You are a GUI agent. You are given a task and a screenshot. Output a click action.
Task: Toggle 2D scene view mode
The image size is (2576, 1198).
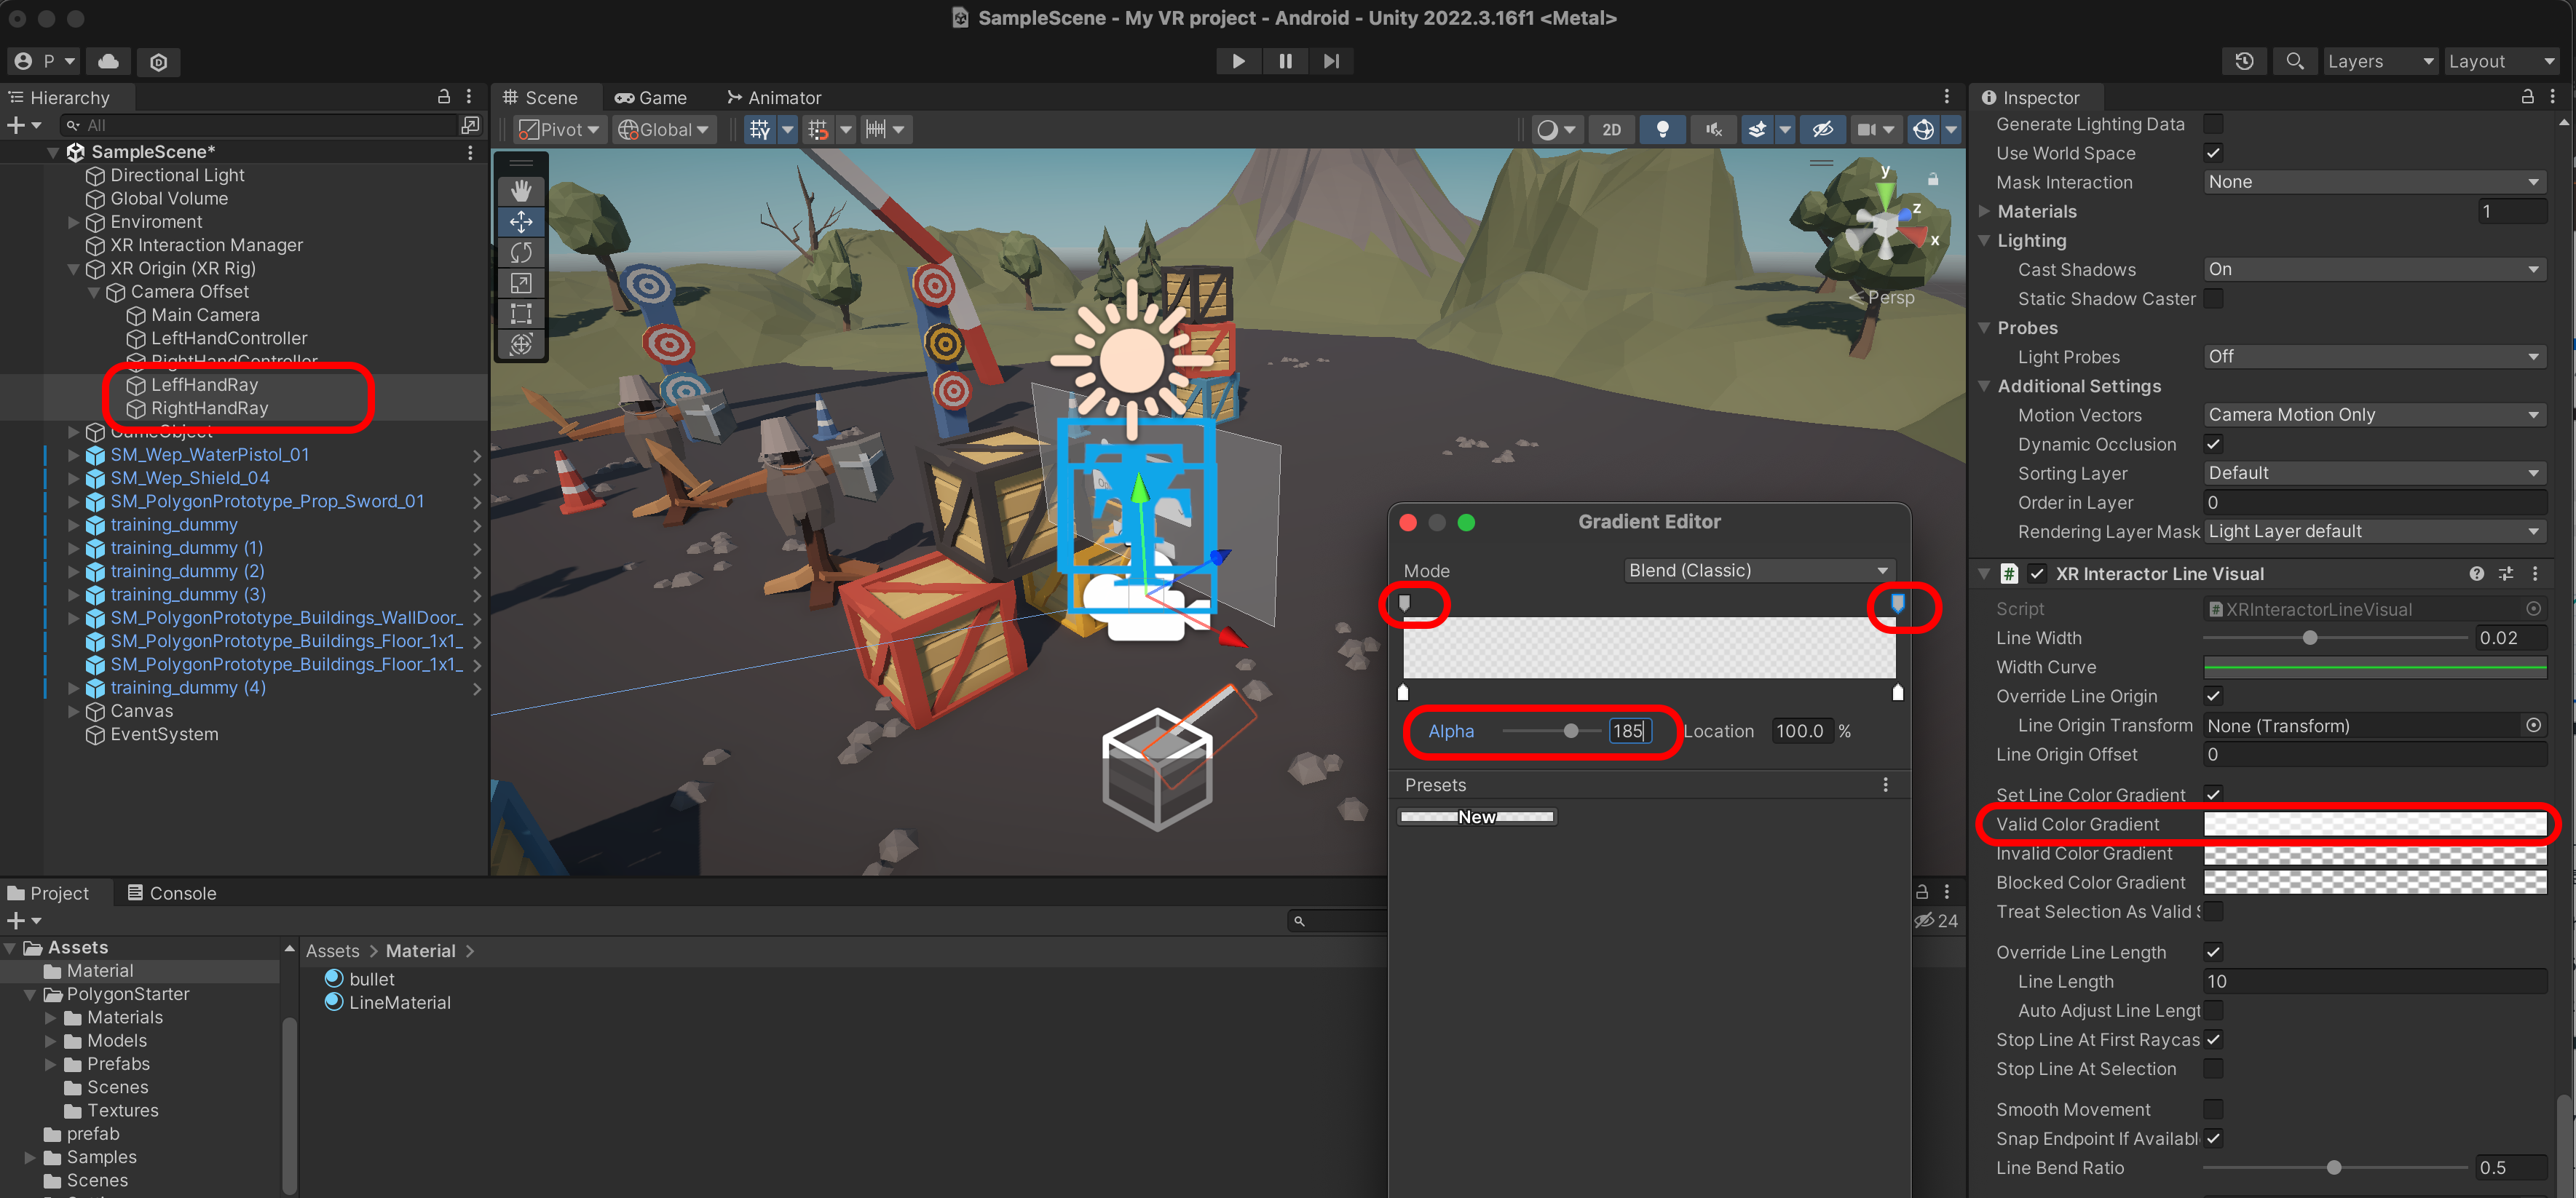[x=1611, y=129]
